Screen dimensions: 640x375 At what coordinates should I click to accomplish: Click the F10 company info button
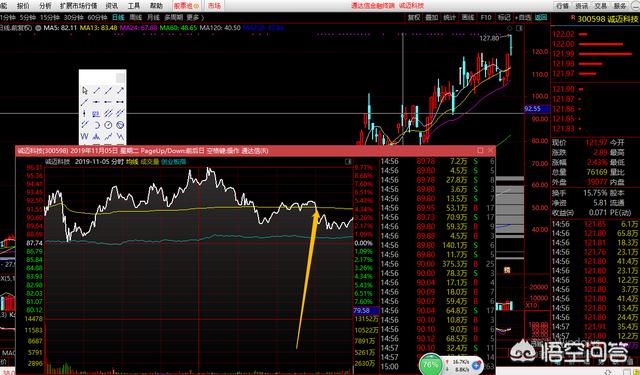point(486,18)
